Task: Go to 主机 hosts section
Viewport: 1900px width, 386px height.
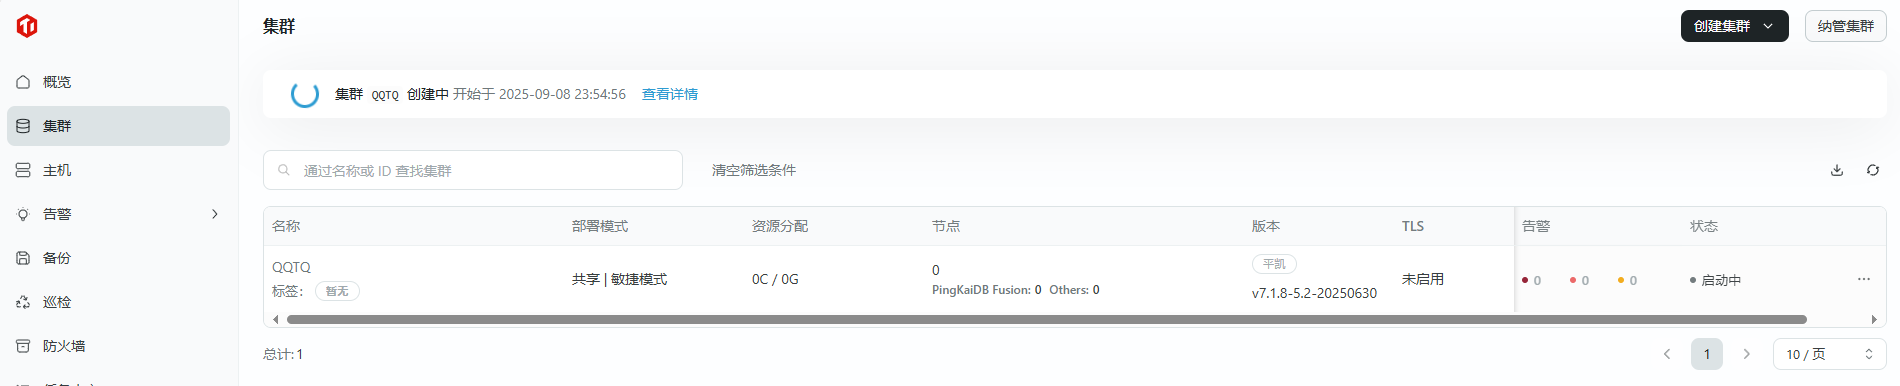Action: [118, 170]
